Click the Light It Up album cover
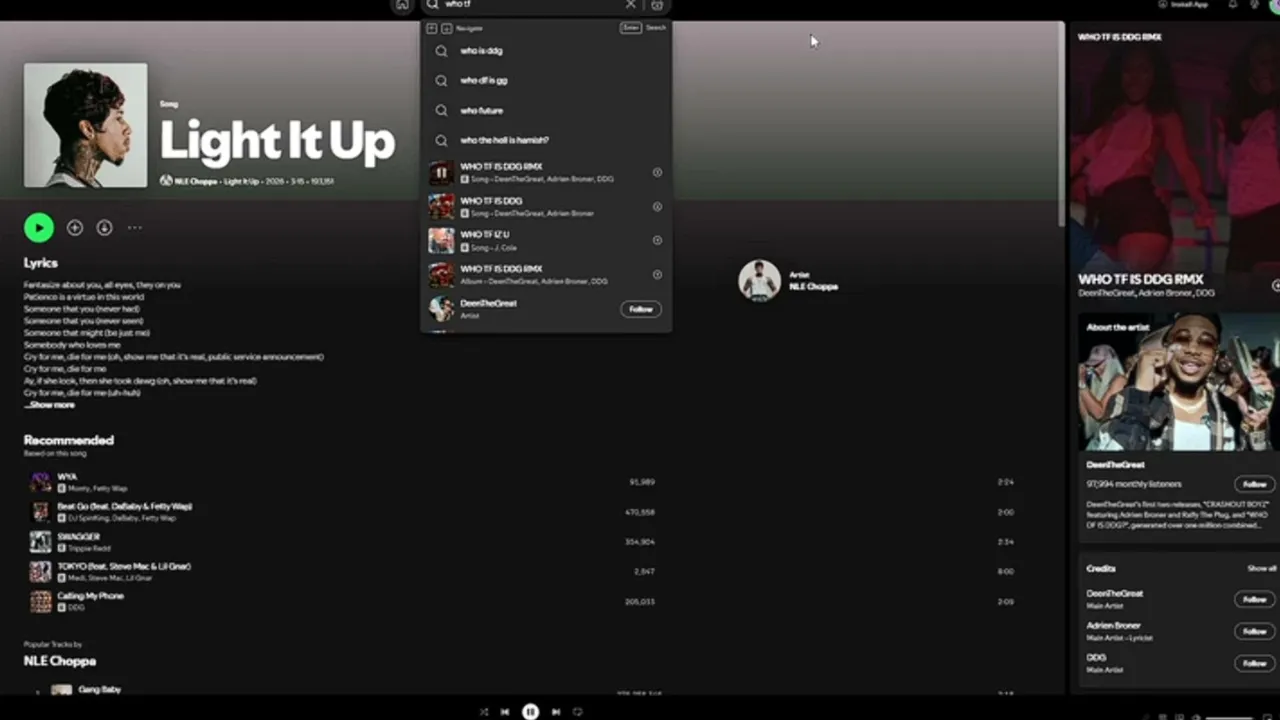 pos(86,126)
